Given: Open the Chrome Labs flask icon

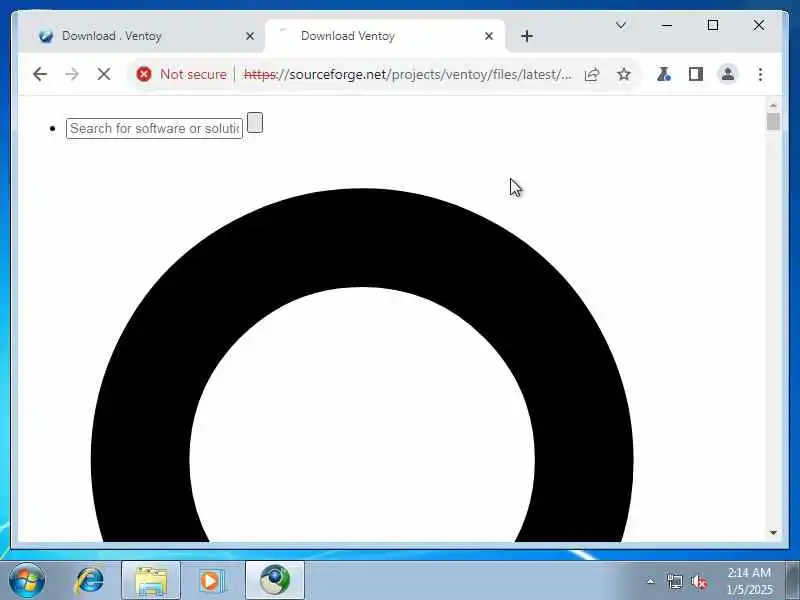Looking at the screenshot, I should click(664, 74).
